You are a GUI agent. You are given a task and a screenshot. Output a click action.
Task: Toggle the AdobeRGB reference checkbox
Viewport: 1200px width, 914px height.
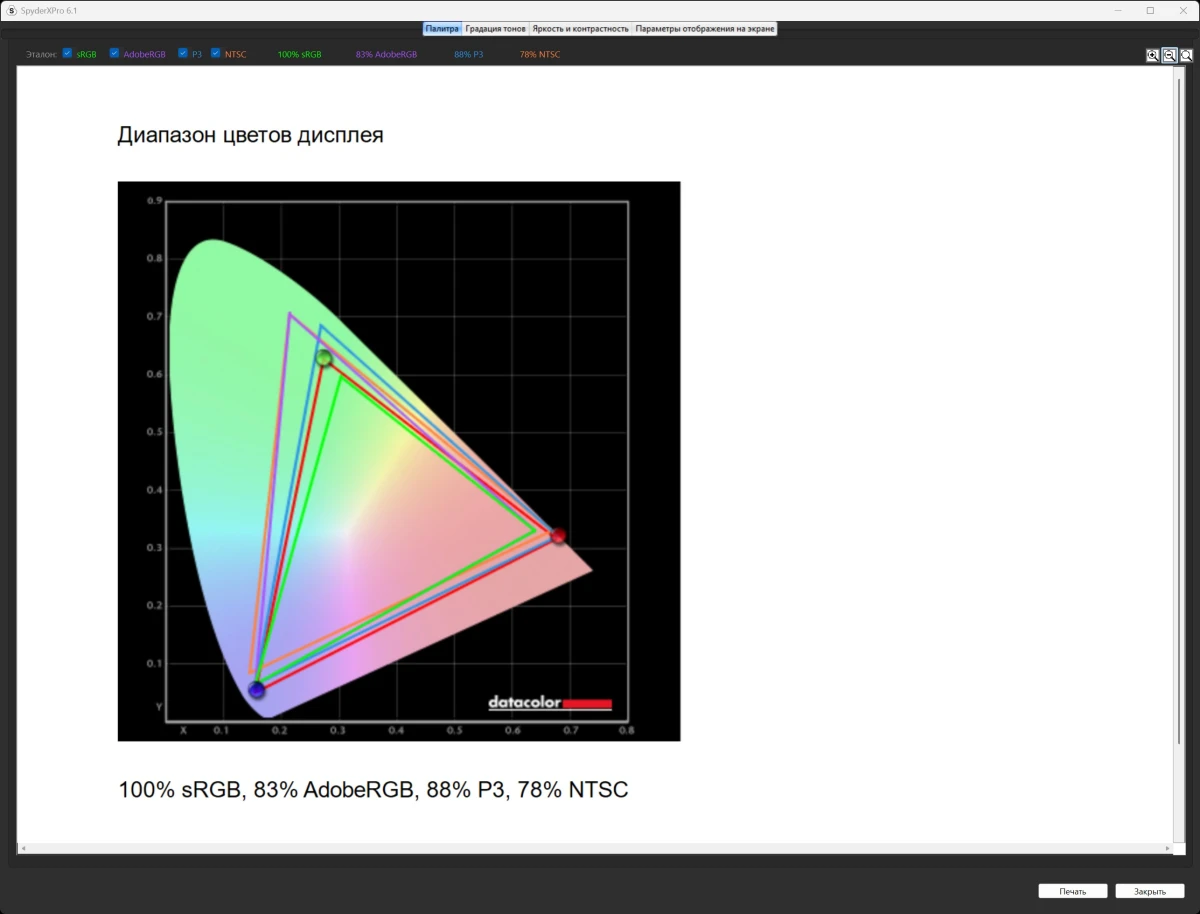pos(114,54)
